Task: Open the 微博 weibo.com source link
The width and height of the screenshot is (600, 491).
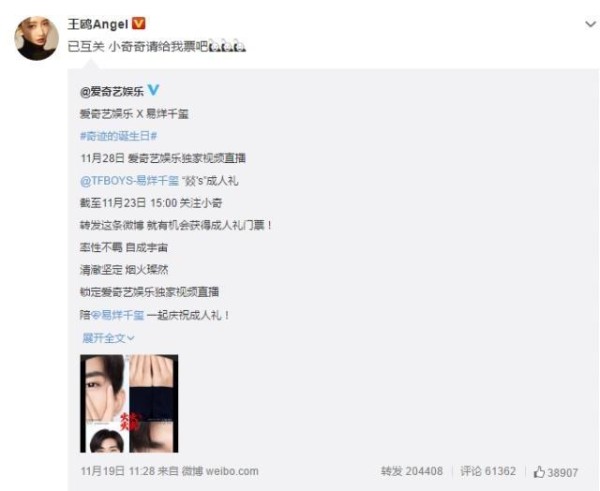Action: 220,471
